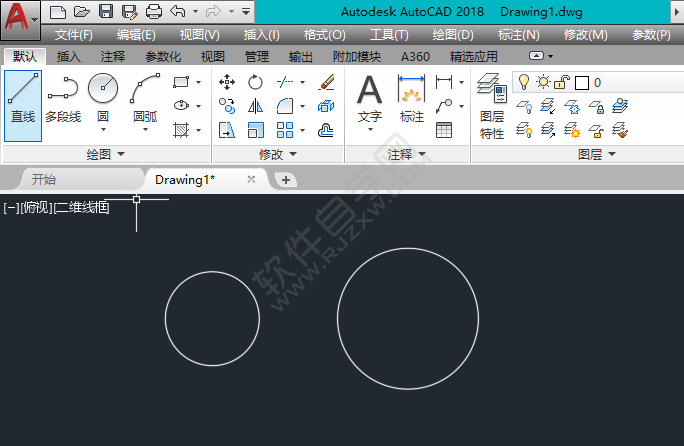
Task: Expand the Draw (绘图) panel
Action: point(106,154)
